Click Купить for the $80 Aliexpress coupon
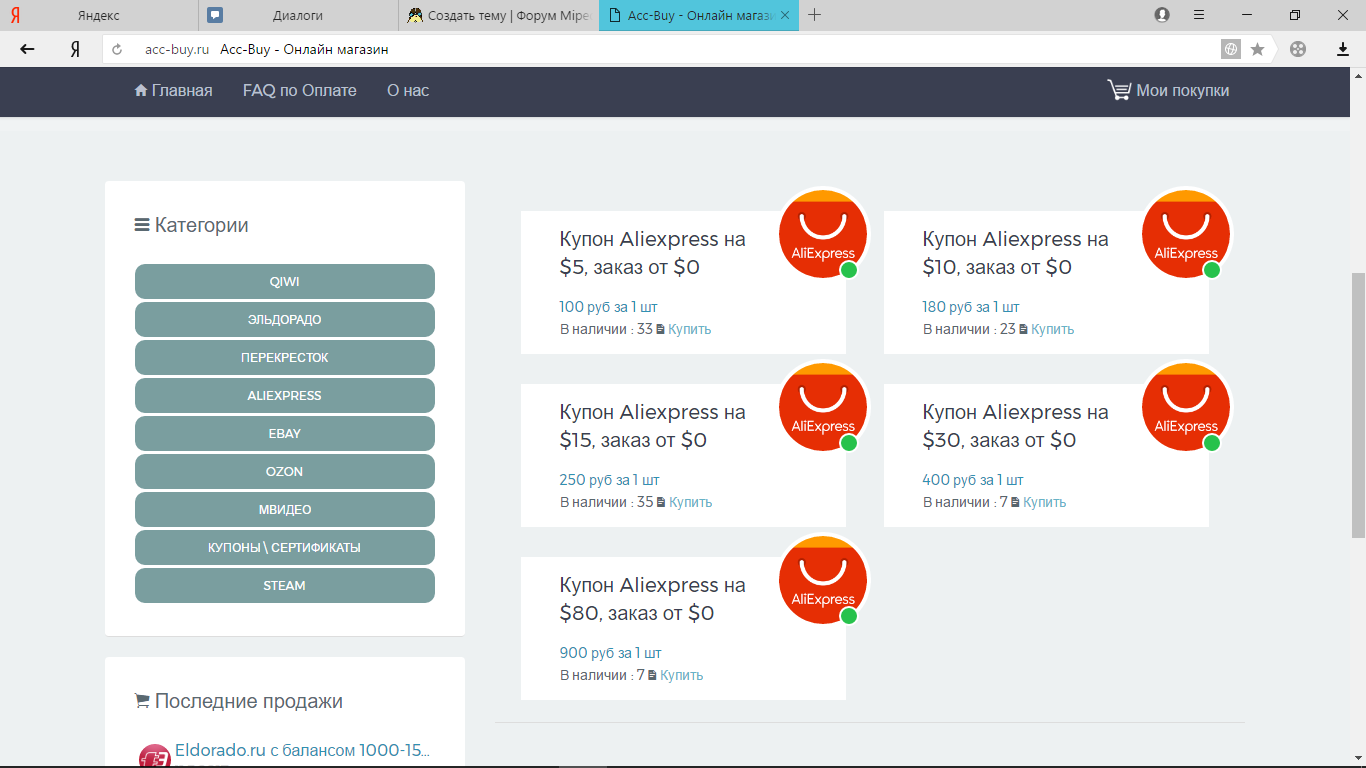The height and width of the screenshot is (768, 1366). 682,675
